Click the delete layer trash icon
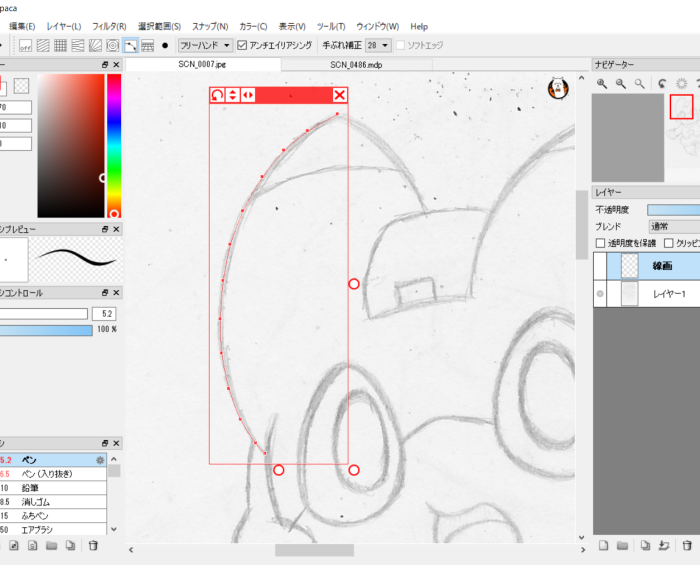700x565 pixels. [x=687, y=545]
